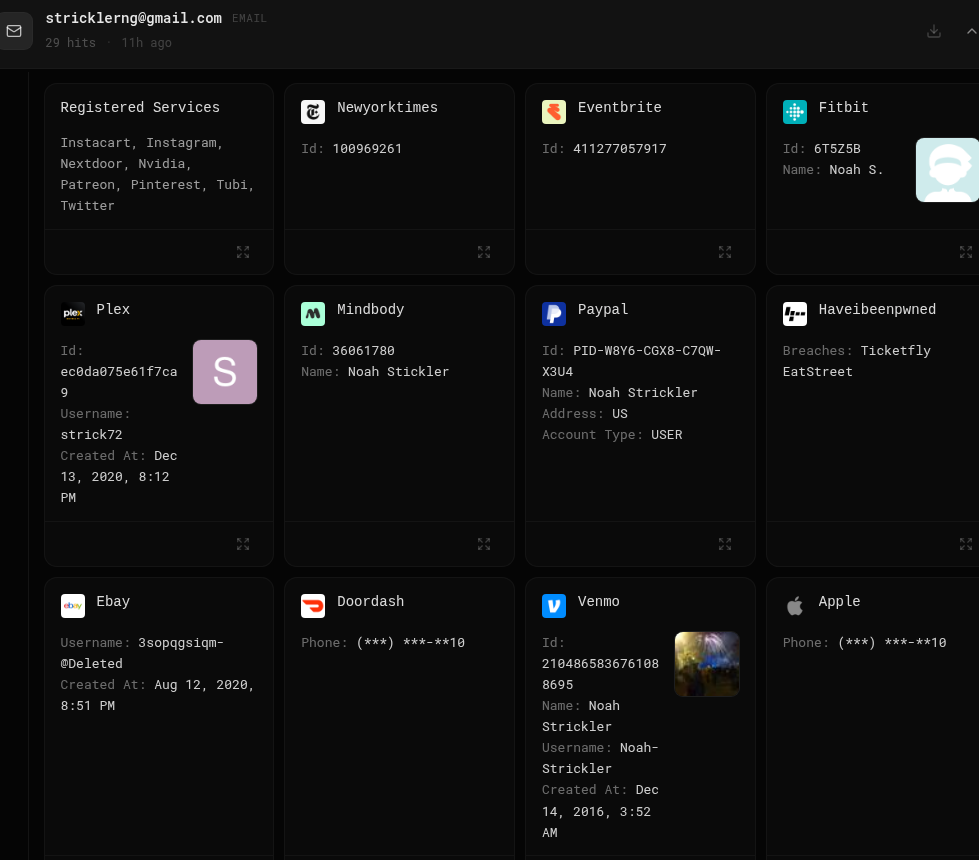
Task: Expand the Plex card details
Action: pyautogui.click(x=243, y=544)
